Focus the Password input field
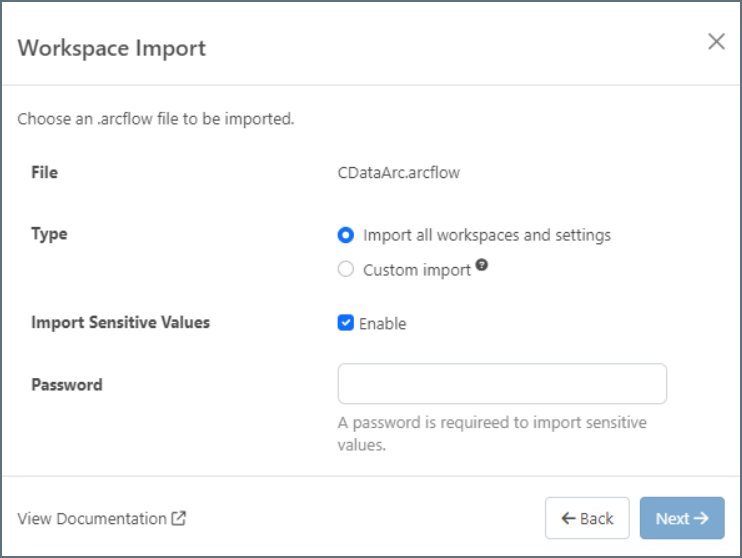 click(502, 384)
